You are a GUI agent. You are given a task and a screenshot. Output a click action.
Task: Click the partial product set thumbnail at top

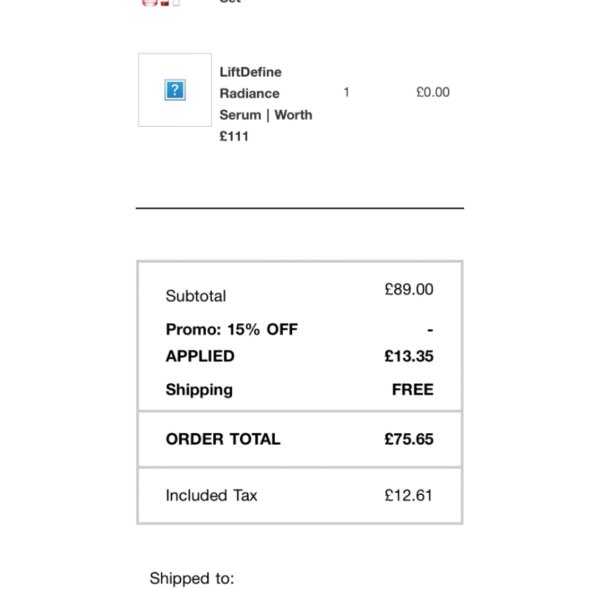[162, 3]
